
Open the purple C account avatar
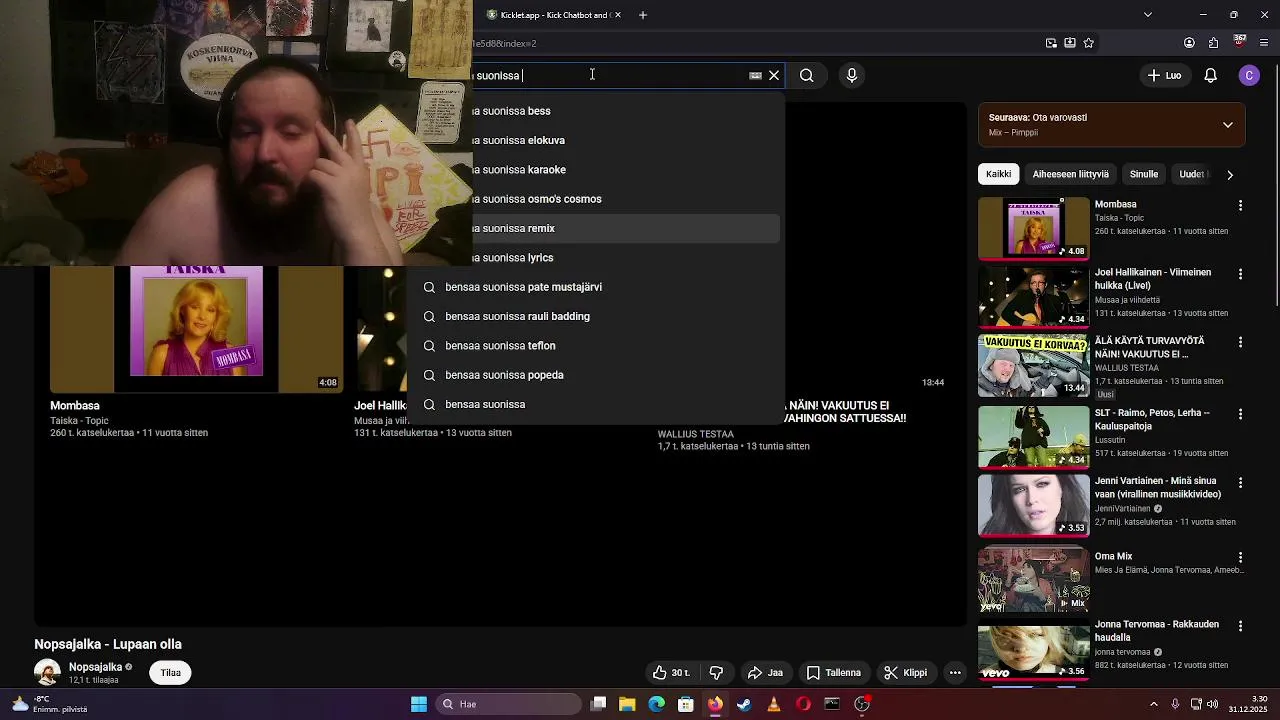tap(1249, 75)
